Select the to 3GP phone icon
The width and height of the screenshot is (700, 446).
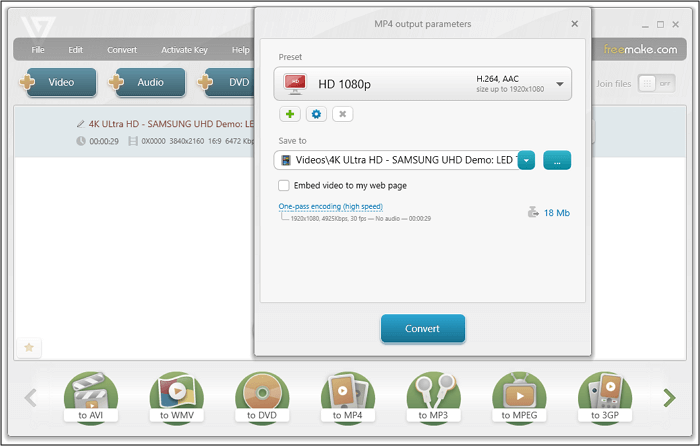tap(605, 397)
